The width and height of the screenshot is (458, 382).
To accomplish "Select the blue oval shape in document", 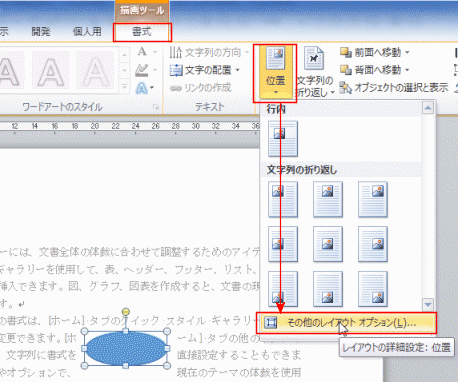I will point(126,348).
